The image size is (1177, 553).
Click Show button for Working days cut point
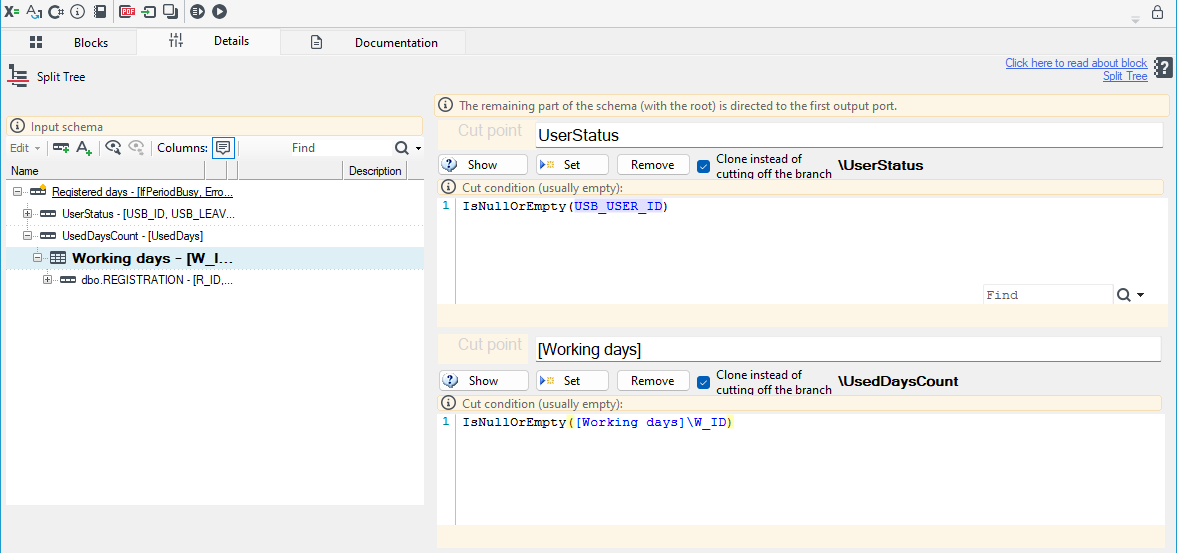(x=483, y=381)
